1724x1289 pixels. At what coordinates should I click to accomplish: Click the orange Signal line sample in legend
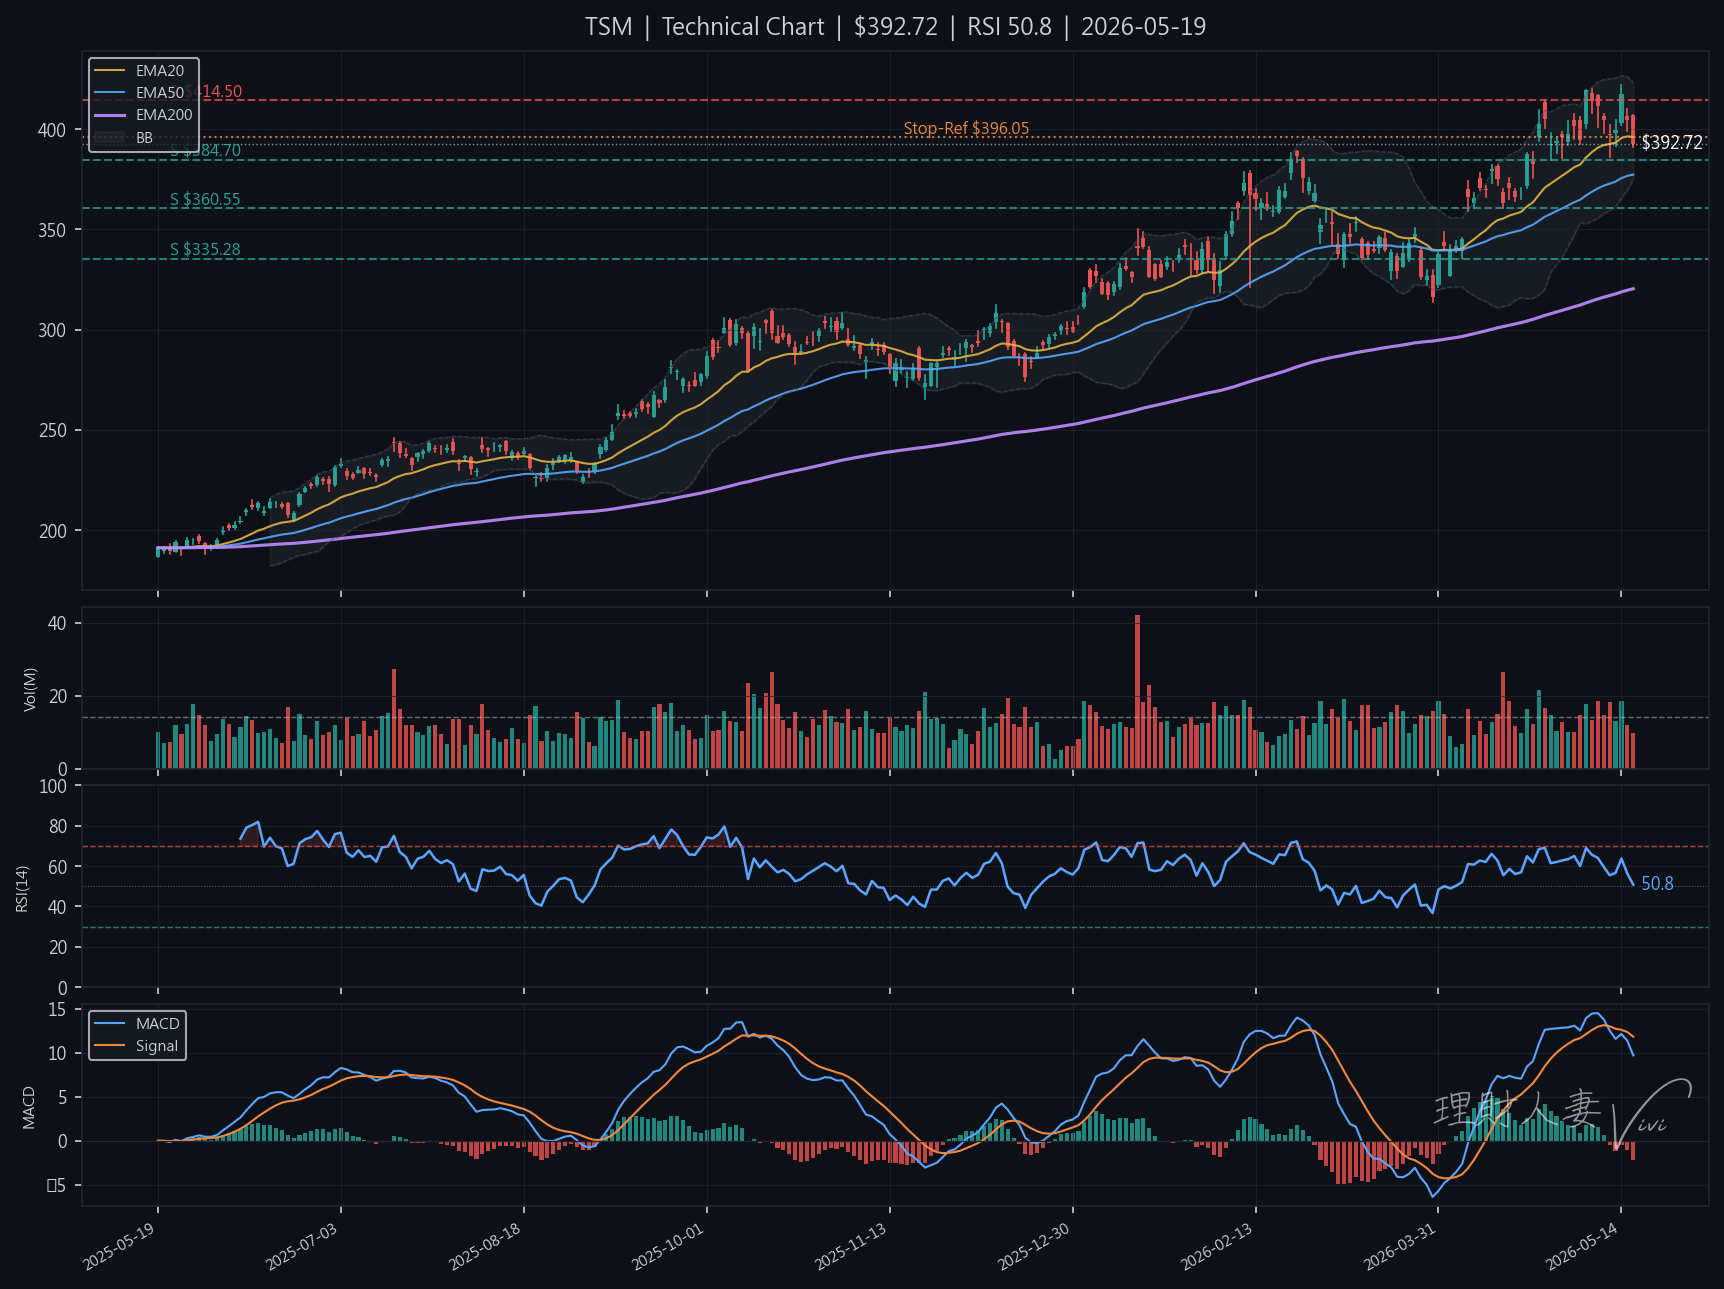(109, 1046)
